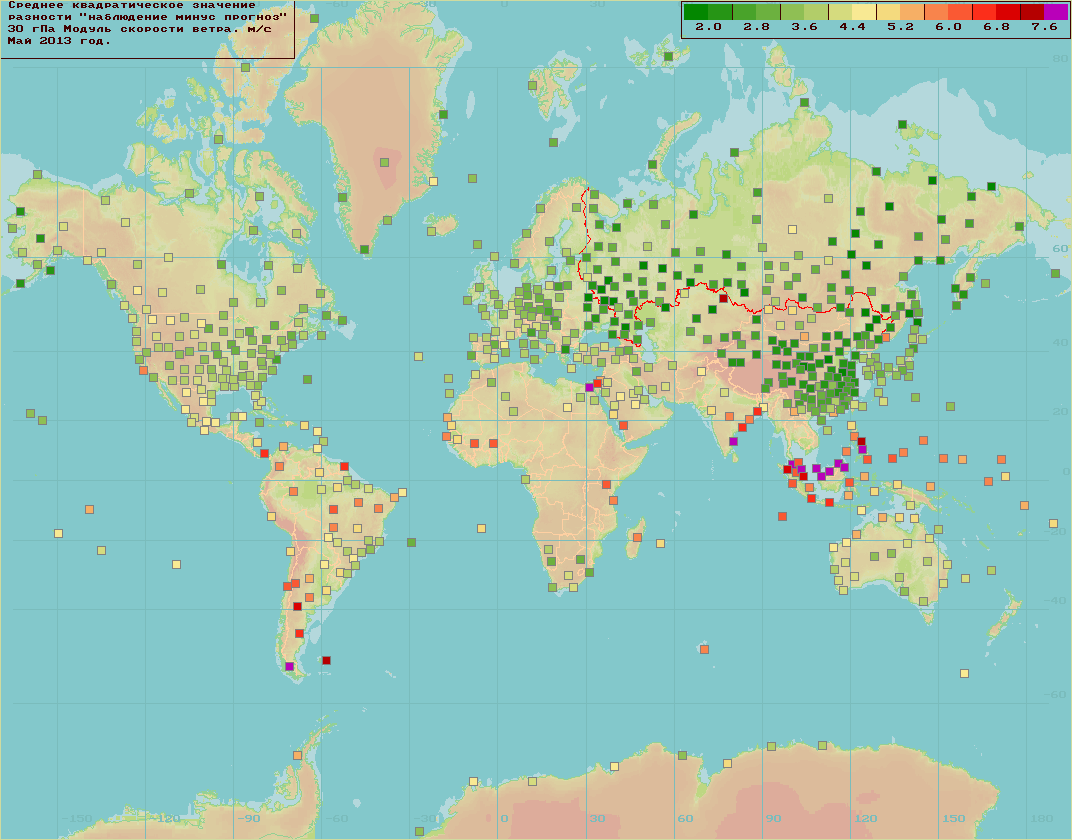Click dark red station on Russia-Kazakhstan border

tap(723, 298)
